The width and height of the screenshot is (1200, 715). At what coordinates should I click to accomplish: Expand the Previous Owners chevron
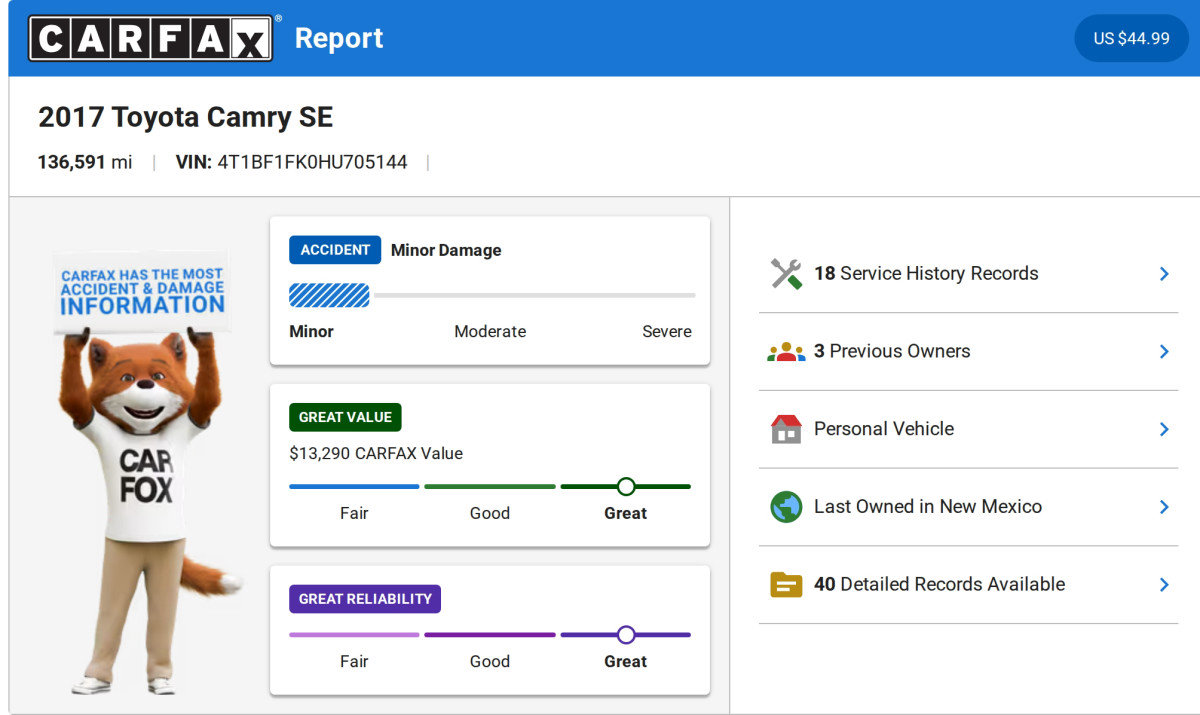(x=1164, y=352)
